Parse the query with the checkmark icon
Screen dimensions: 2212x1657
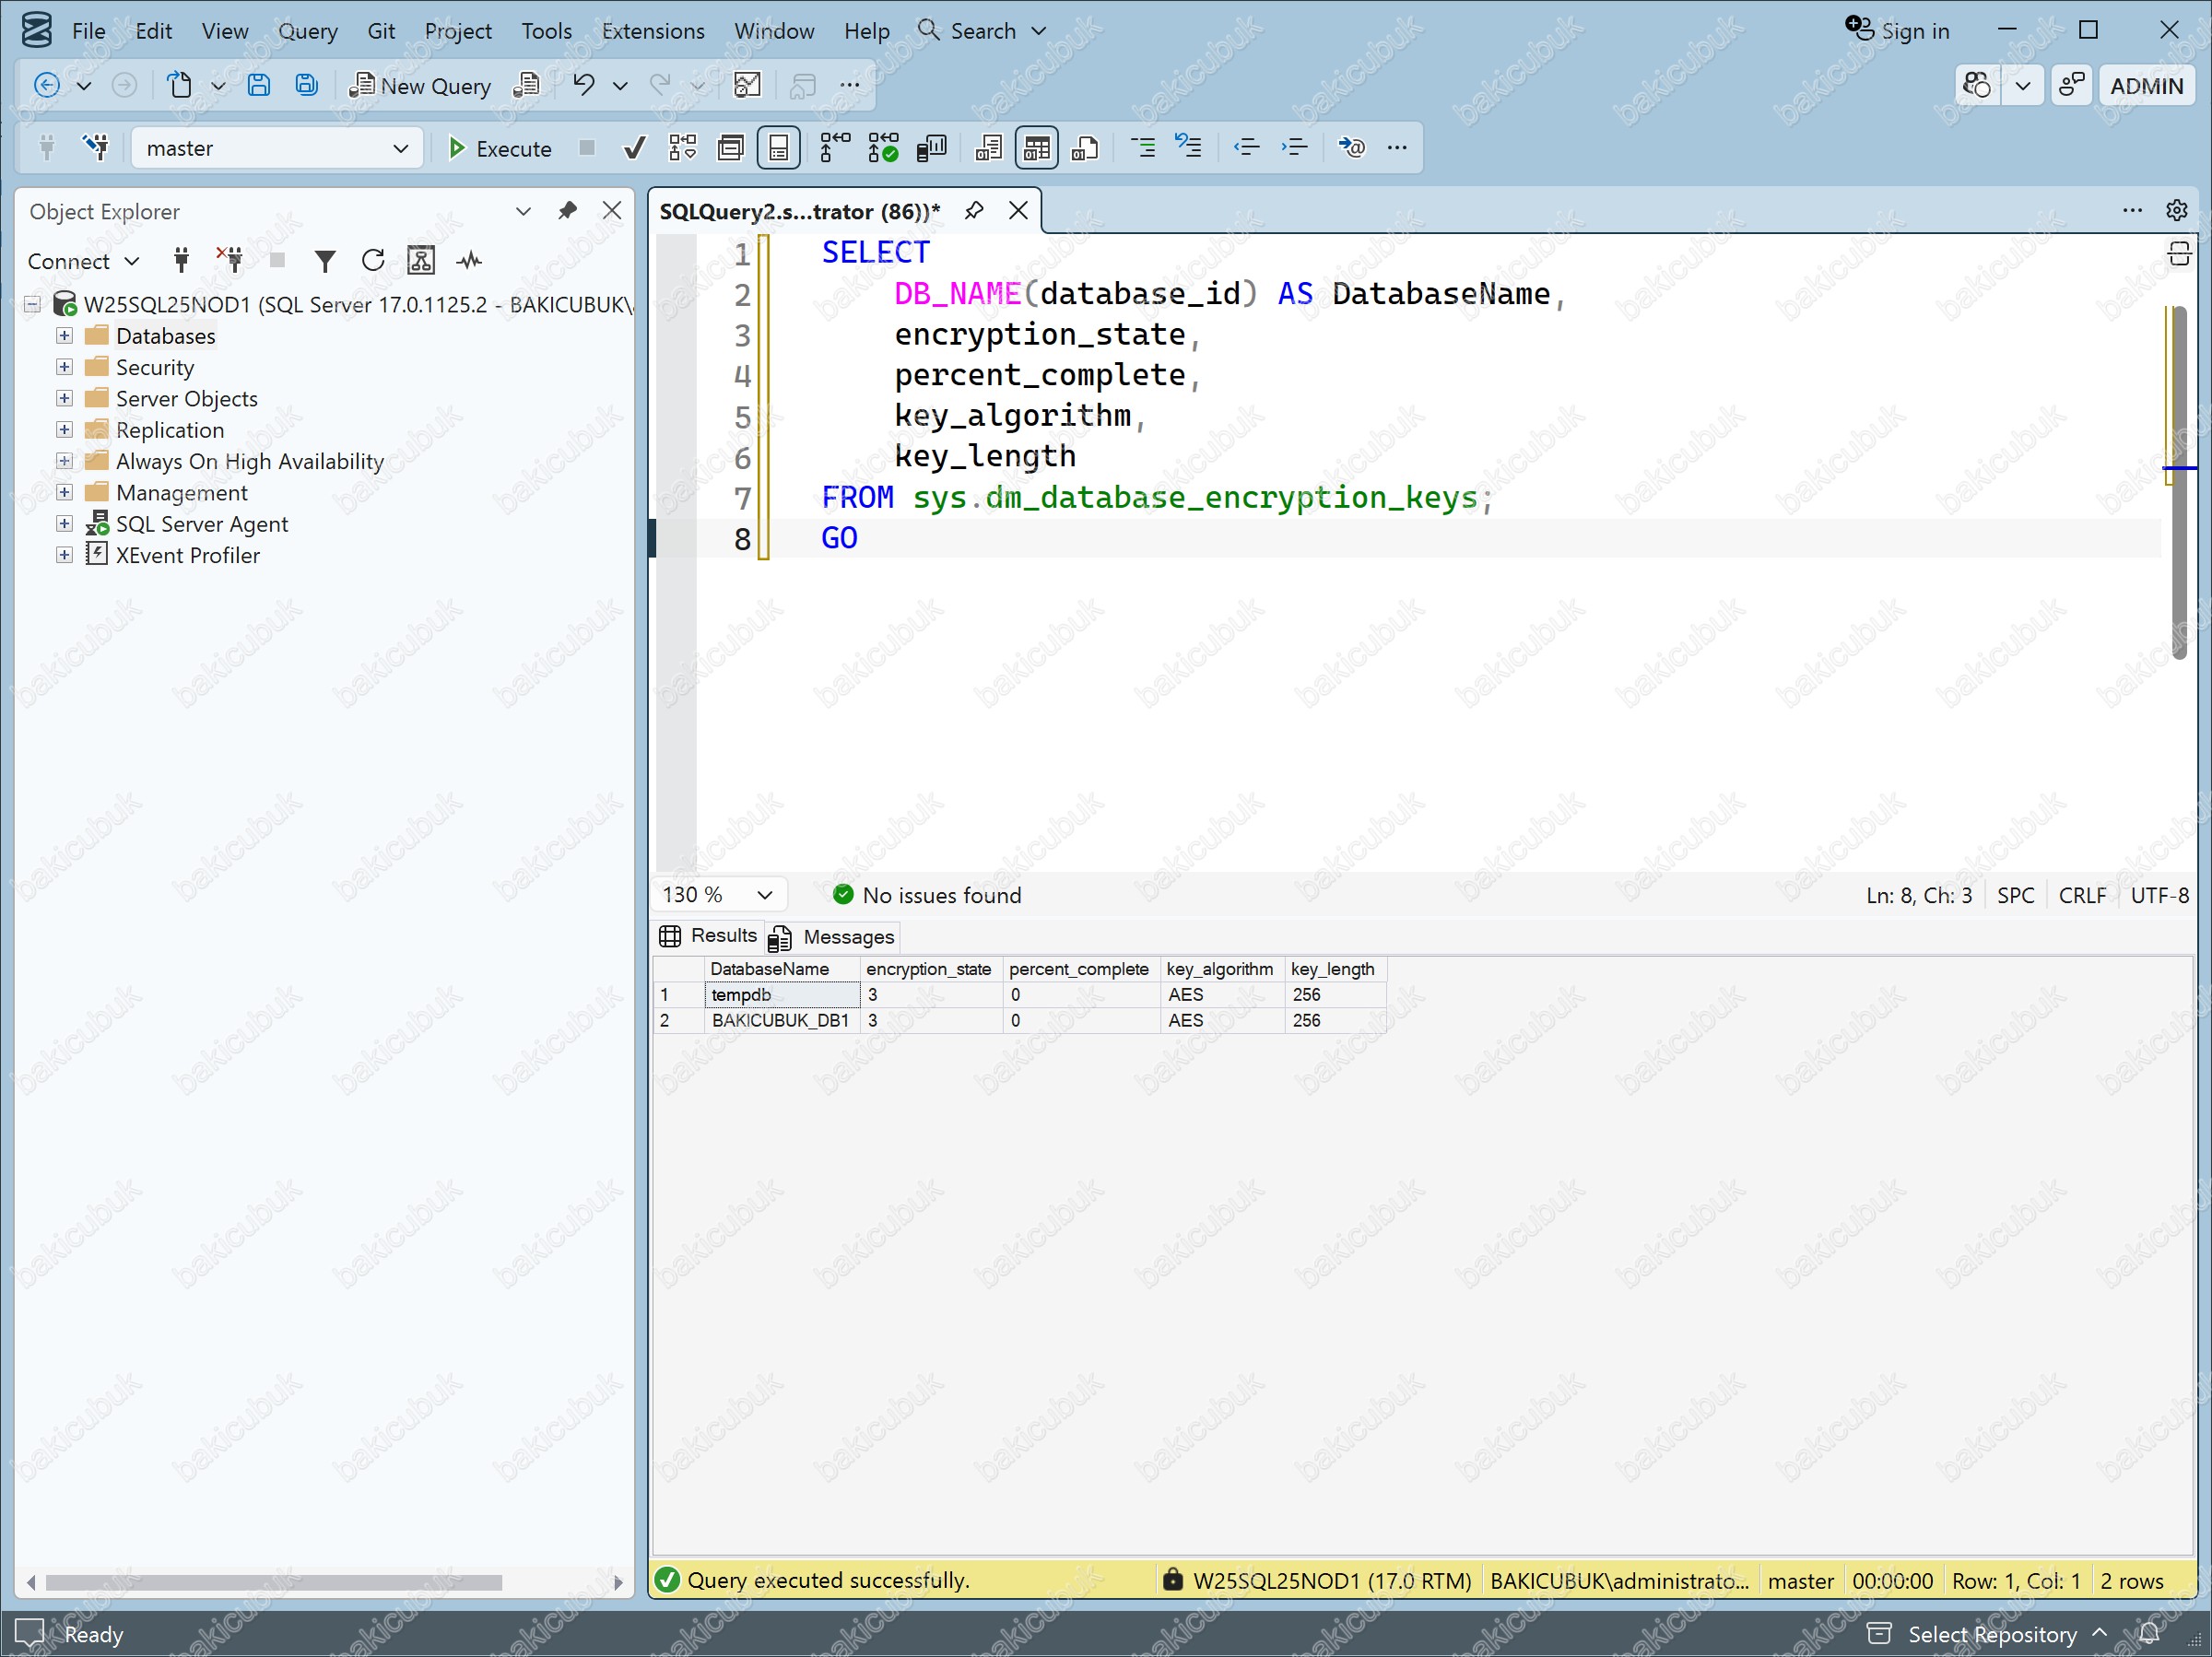pyautogui.click(x=634, y=148)
